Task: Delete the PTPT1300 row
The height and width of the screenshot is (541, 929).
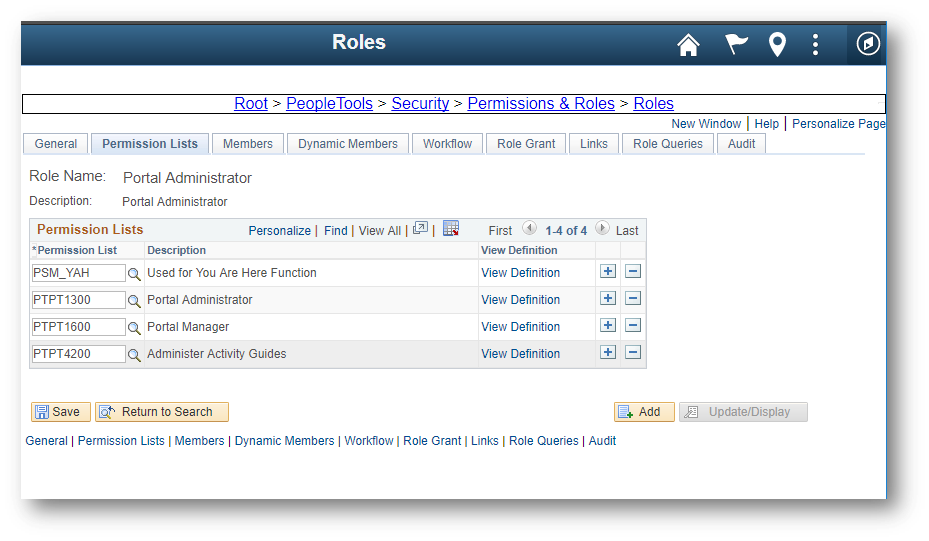Action: tap(633, 298)
